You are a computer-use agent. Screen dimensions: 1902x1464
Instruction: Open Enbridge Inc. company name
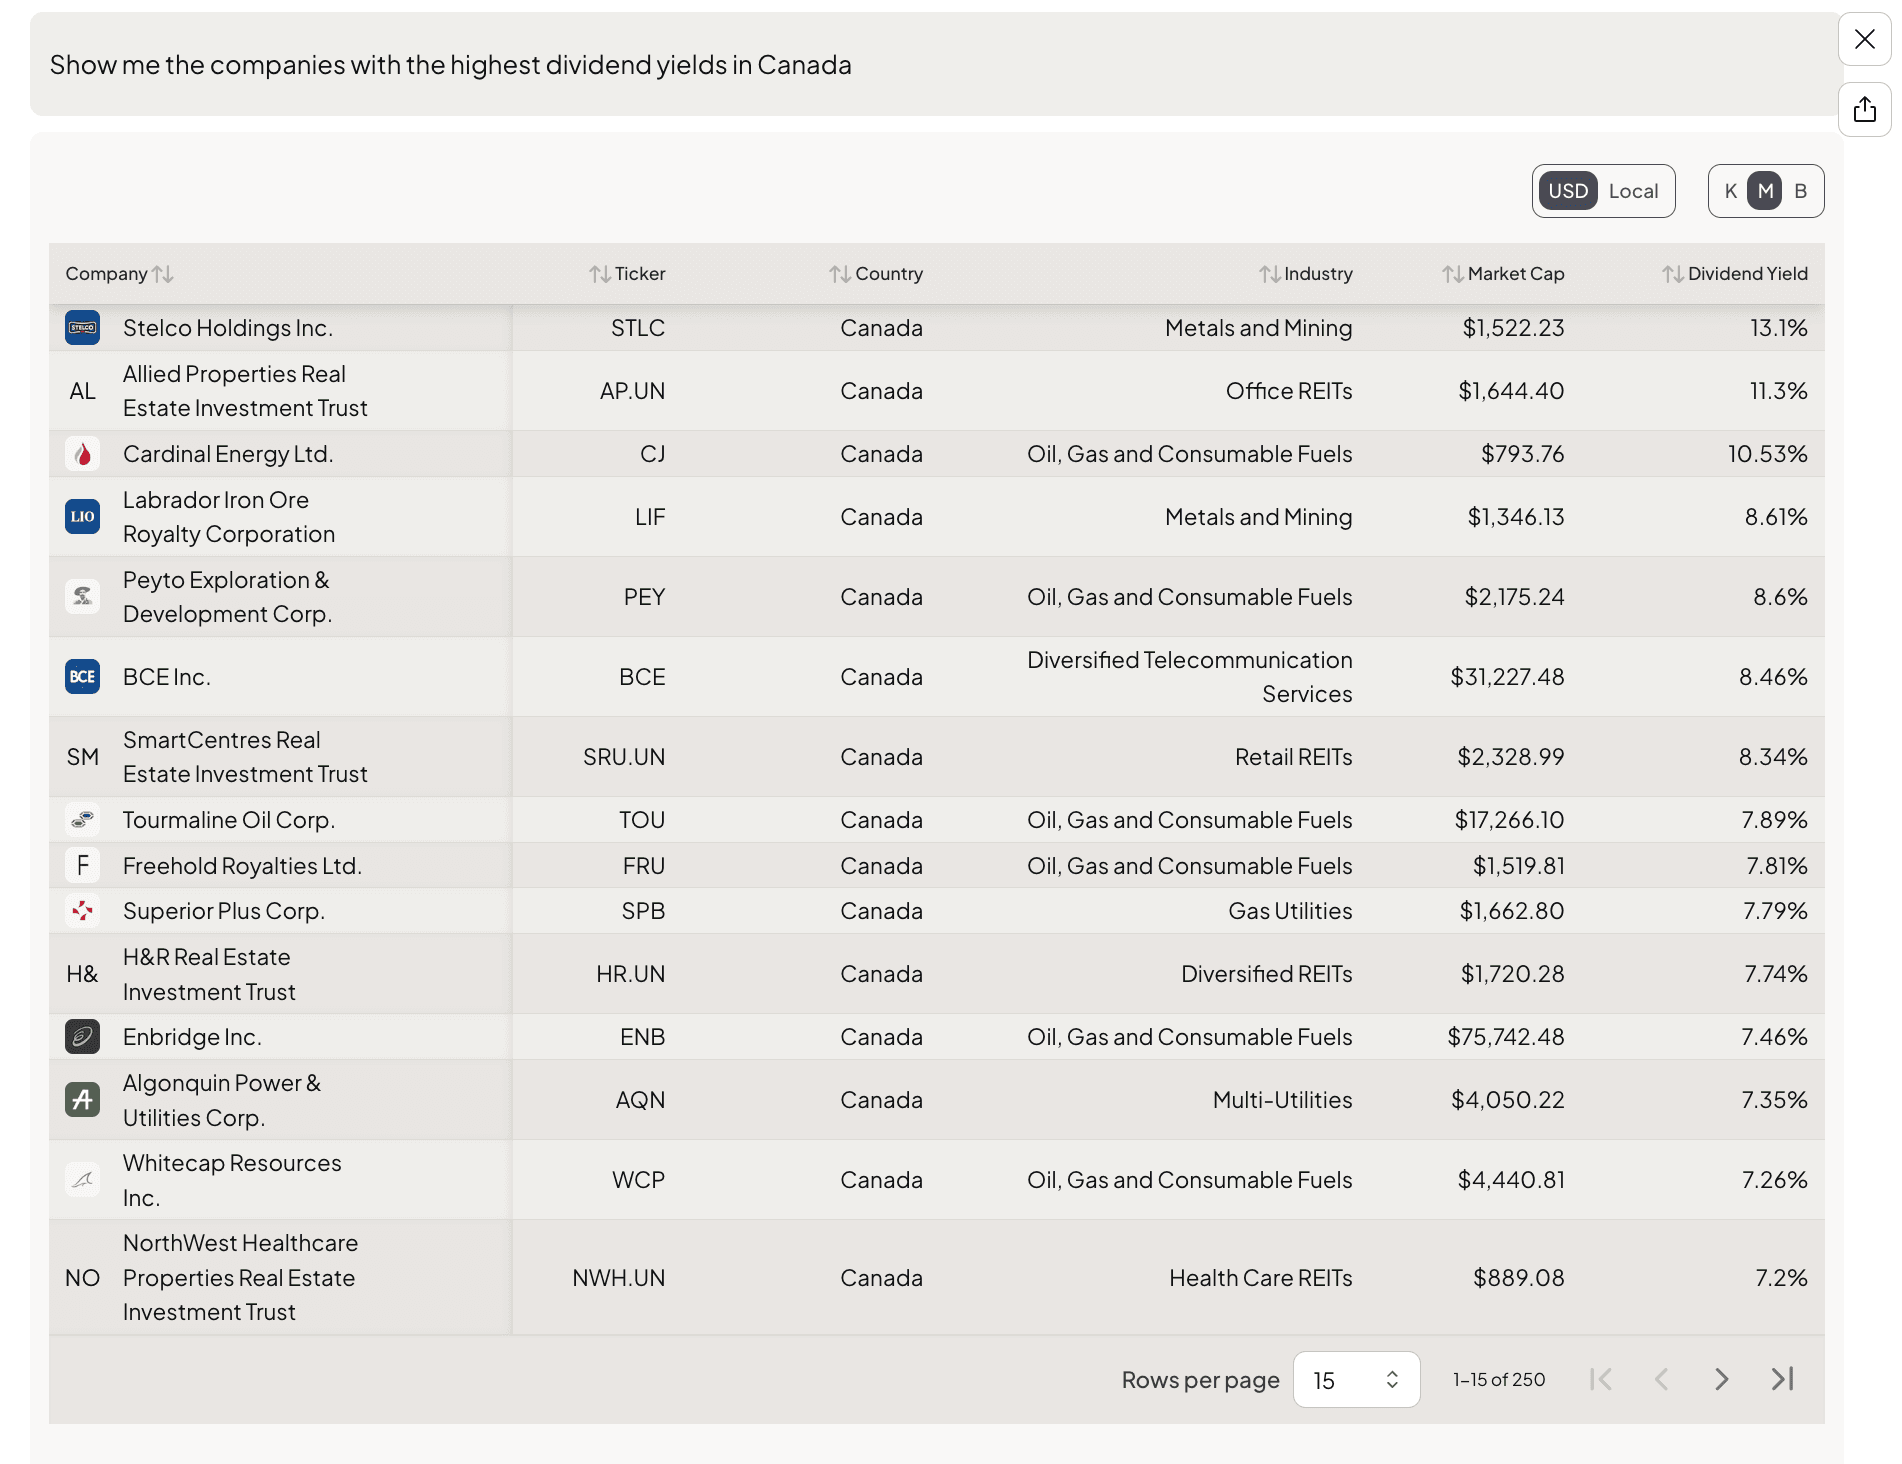[192, 1037]
